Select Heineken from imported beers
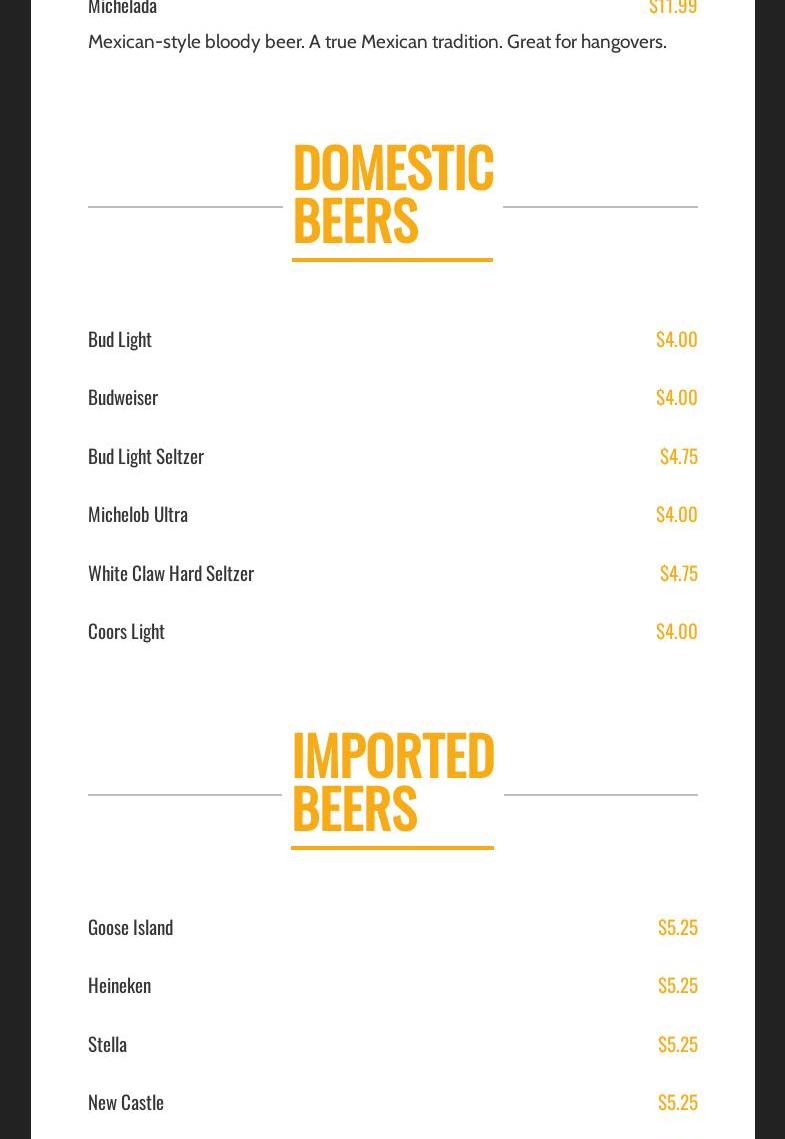 pos(119,985)
